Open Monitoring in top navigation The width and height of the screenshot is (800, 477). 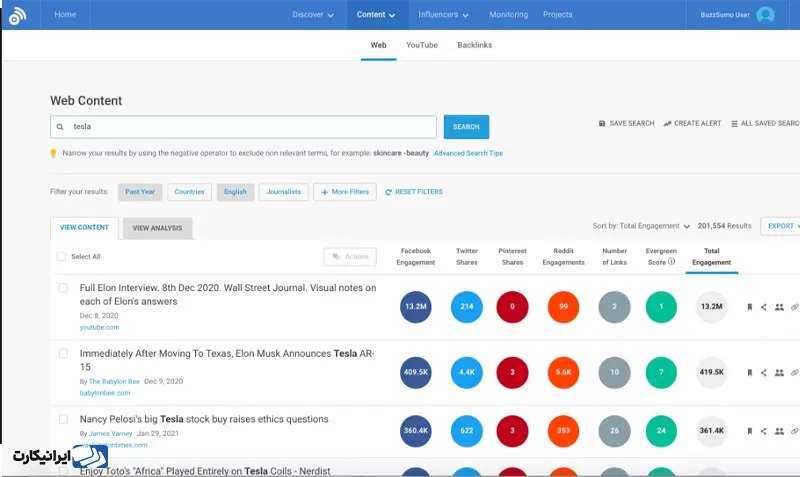coord(509,15)
